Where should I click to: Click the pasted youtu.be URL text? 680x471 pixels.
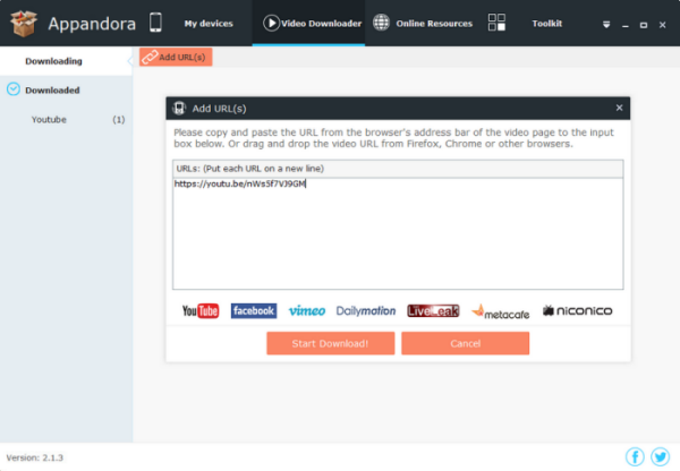click(240, 184)
